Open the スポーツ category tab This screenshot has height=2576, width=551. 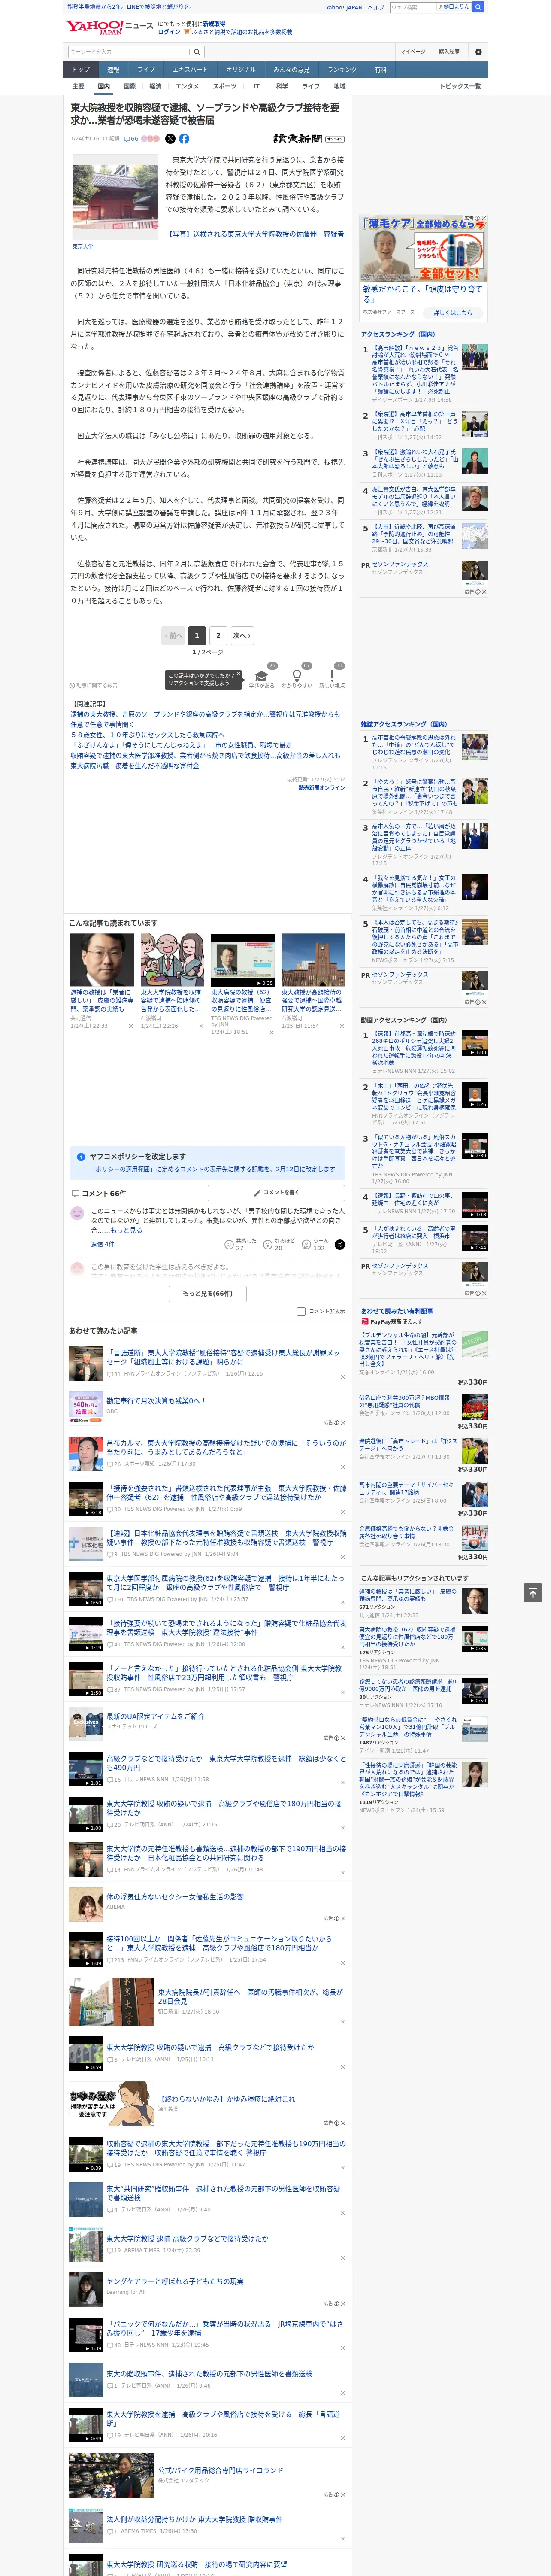tap(225, 86)
